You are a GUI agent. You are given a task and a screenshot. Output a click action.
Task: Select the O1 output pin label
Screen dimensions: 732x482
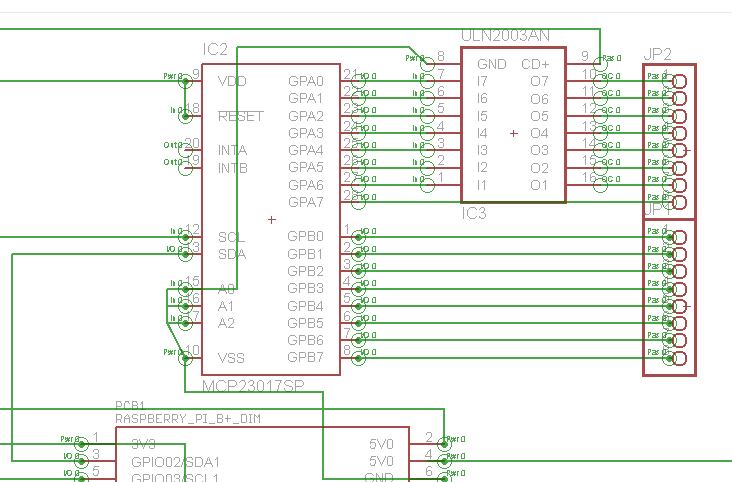point(540,185)
